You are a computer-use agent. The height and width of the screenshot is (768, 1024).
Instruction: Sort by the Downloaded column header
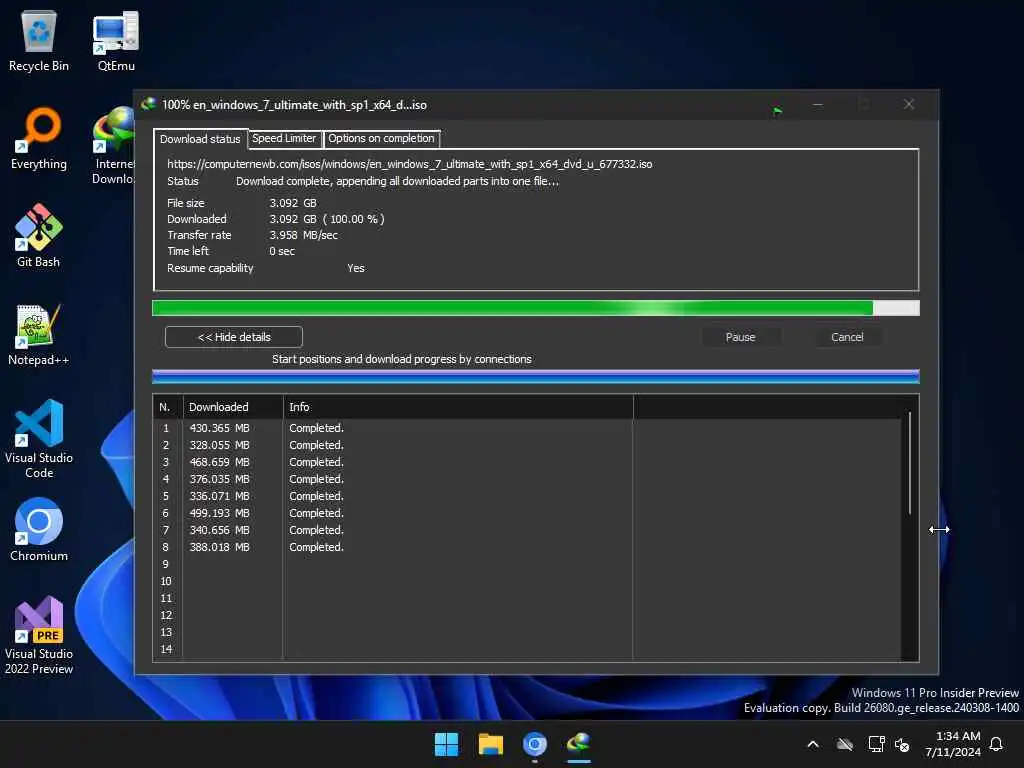pos(233,407)
